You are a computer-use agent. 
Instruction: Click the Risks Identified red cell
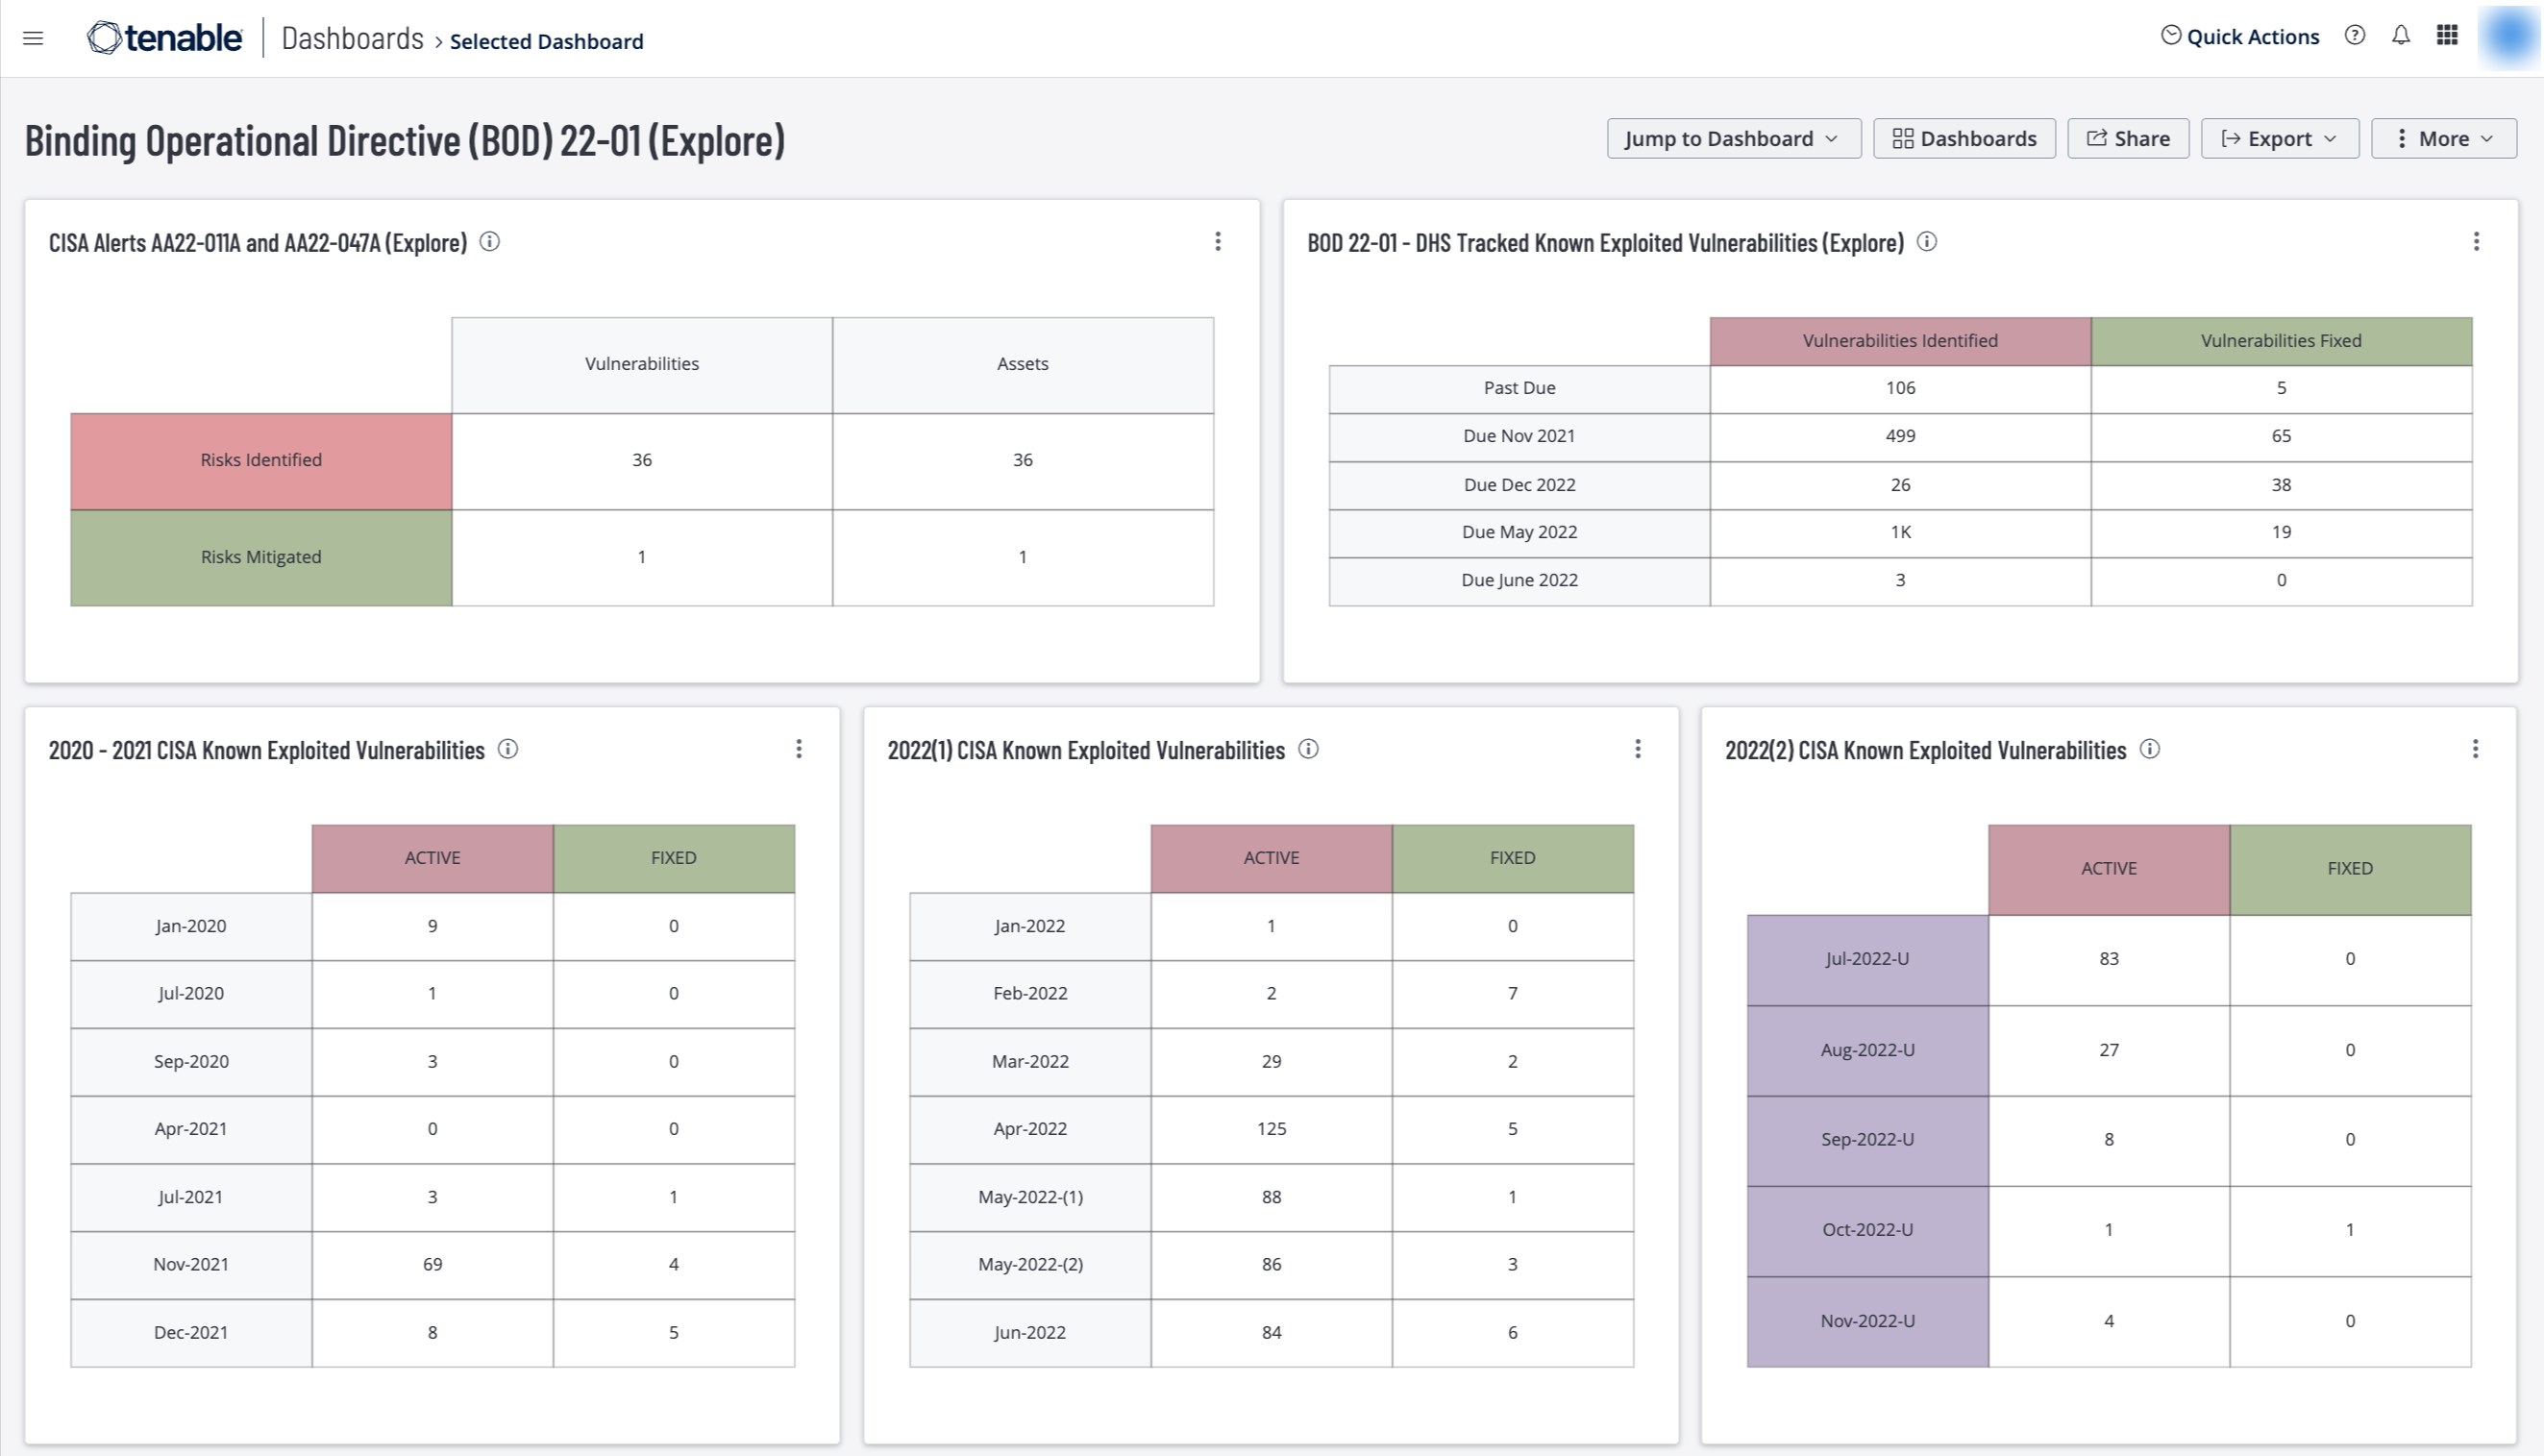261,461
